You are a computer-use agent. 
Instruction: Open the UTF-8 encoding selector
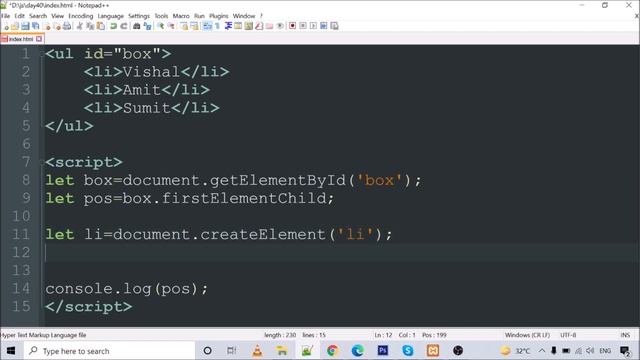[x=568, y=335]
